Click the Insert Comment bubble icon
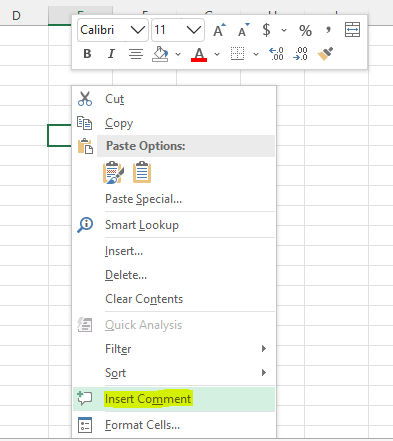Image resolution: width=393 pixels, height=441 pixels. [x=85, y=399]
